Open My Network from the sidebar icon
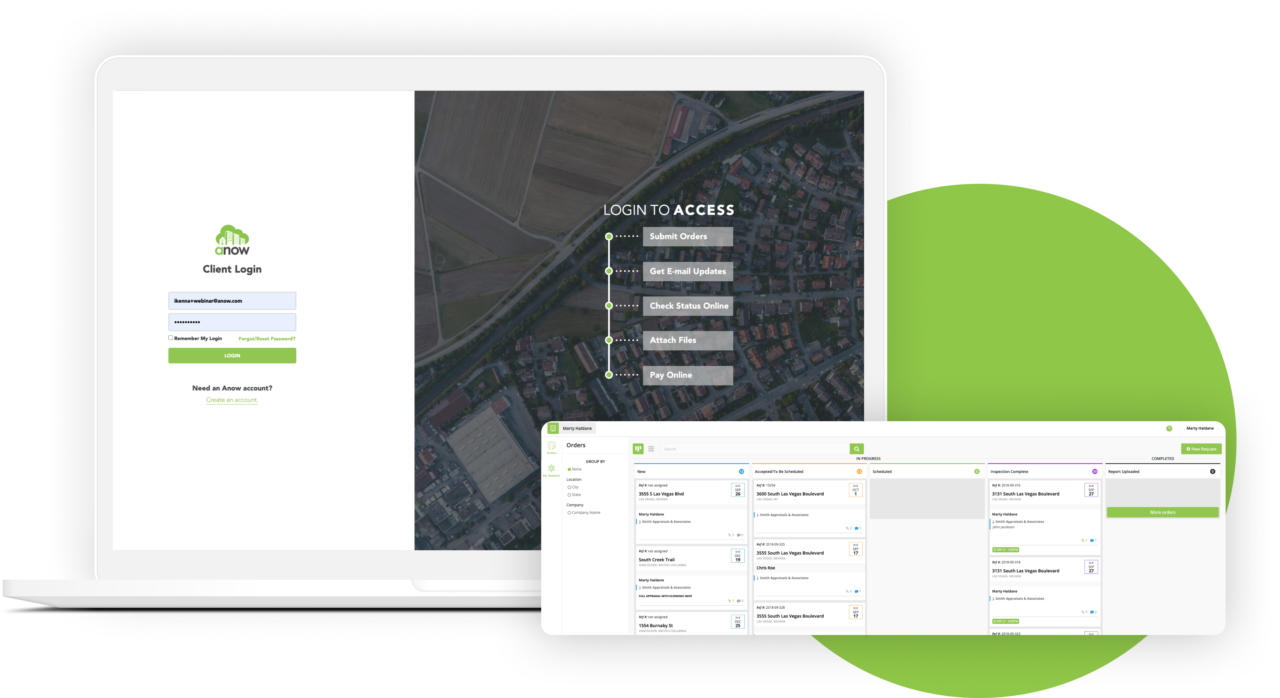Viewport: 1280px width, 698px height. click(551, 470)
